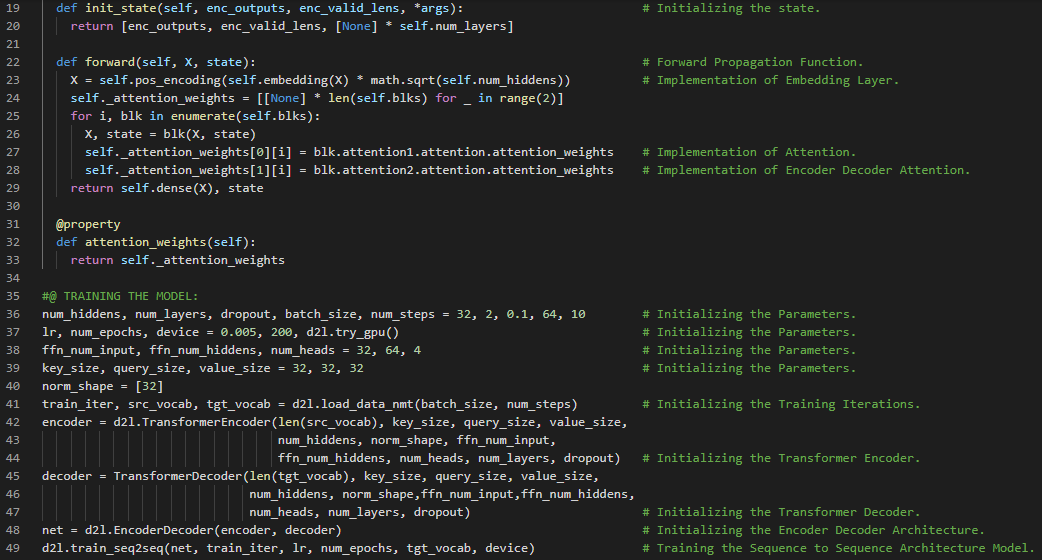Click the "Forward Propagation Function" comment
Screen dimensions: 1042x560
coord(759,62)
